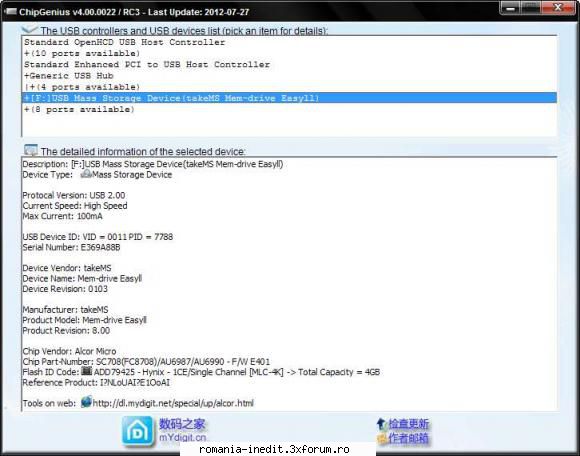Select the '(4 ports available)' row

tap(289, 87)
